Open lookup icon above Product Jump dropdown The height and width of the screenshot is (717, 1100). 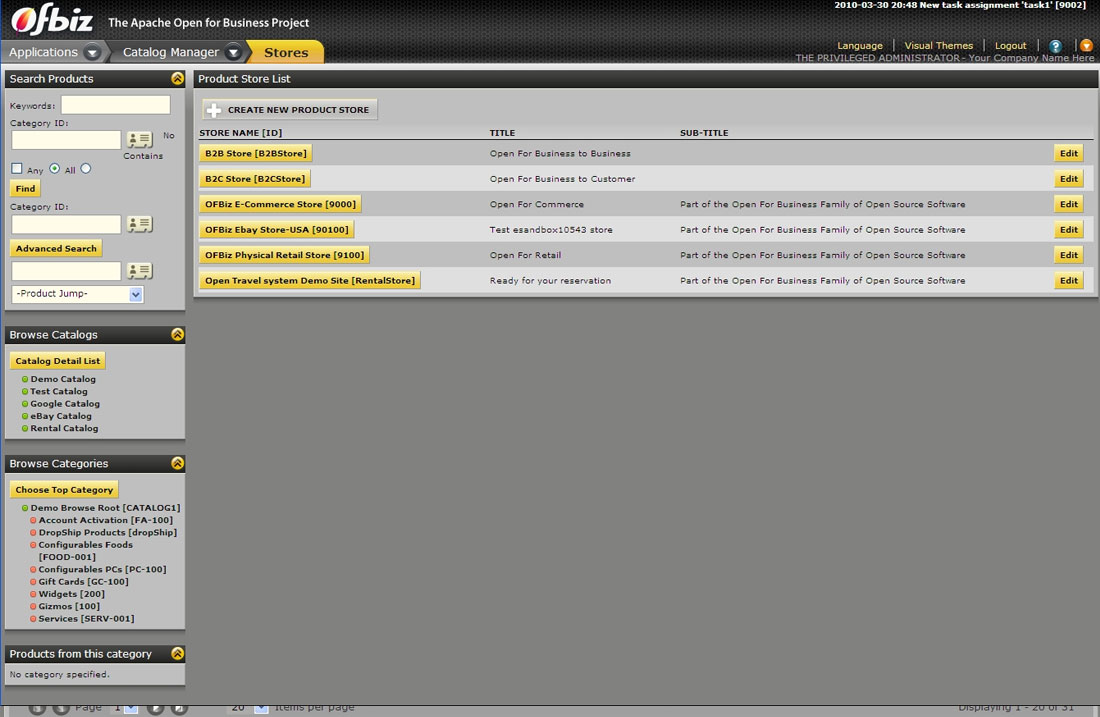[x=140, y=271]
